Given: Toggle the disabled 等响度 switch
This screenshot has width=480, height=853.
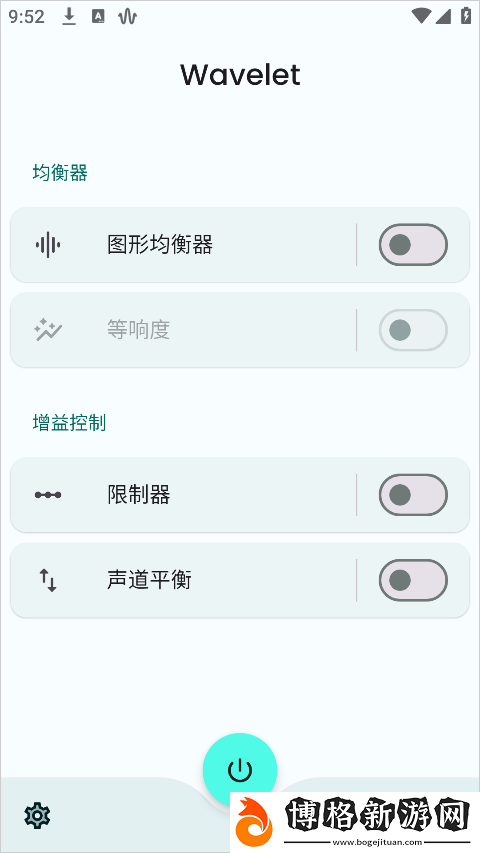Looking at the screenshot, I should [413, 330].
